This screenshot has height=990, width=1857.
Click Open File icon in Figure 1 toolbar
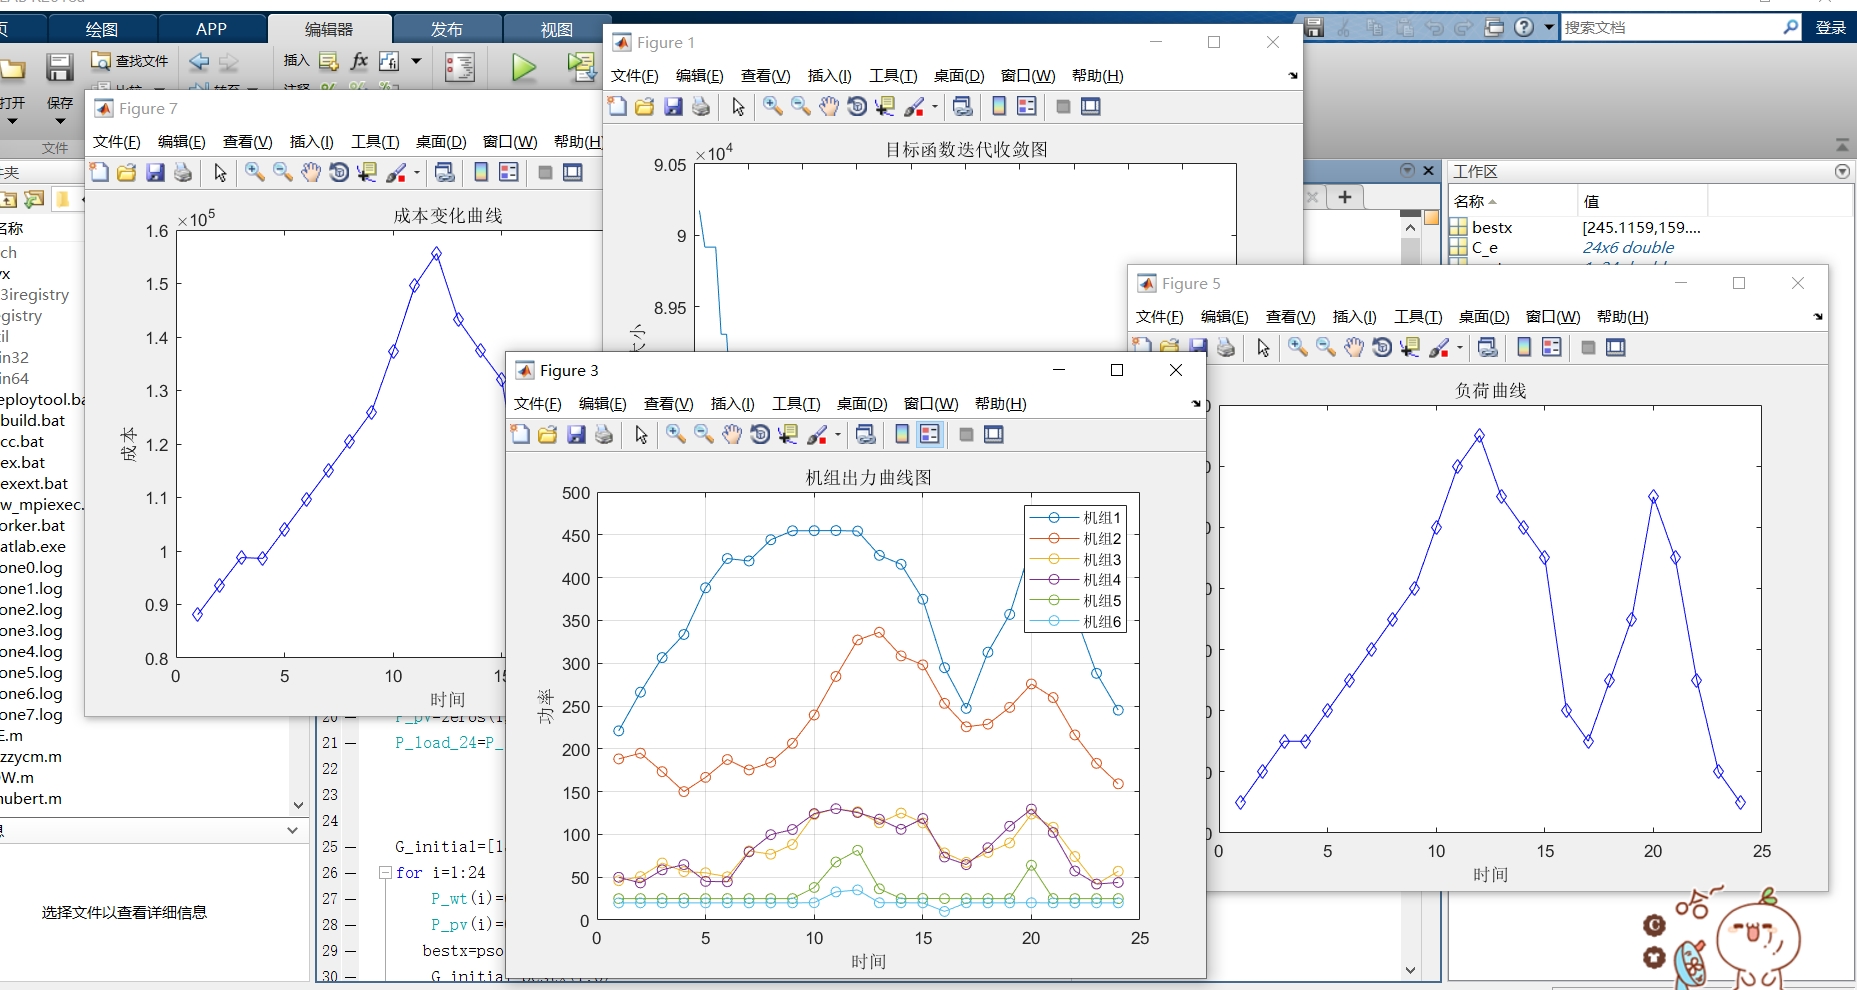click(x=645, y=106)
